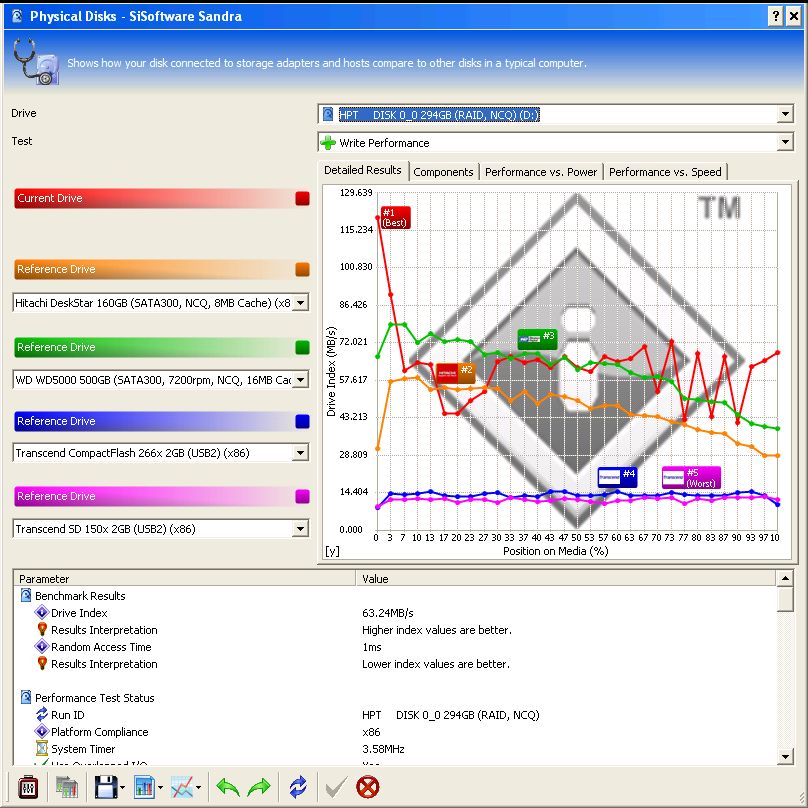Click the bar chart report toolbar icon
Screen dimensions: 808x808
(x=144, y=787)
